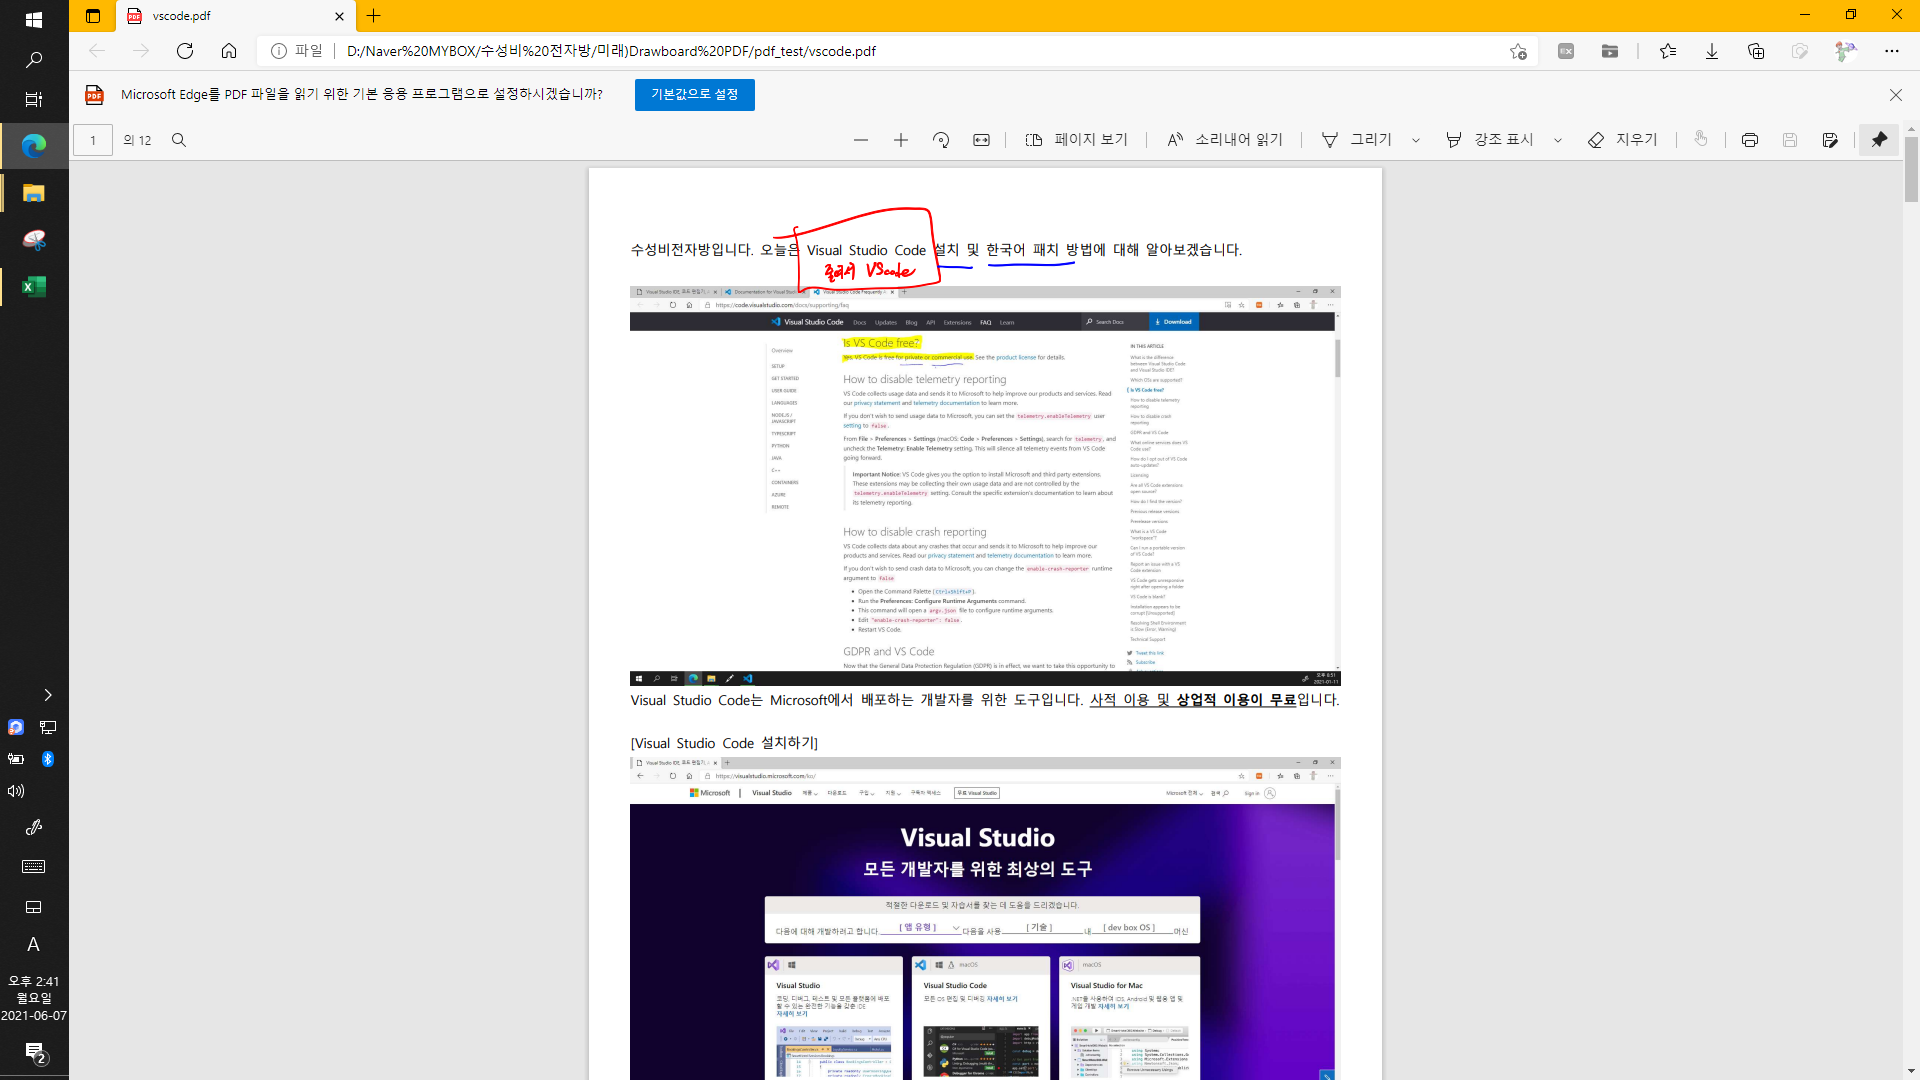This screenshot has width=1920, height=1080.
Task: Open the browser settings ellipsis menu
Action: click(1891, 51)
